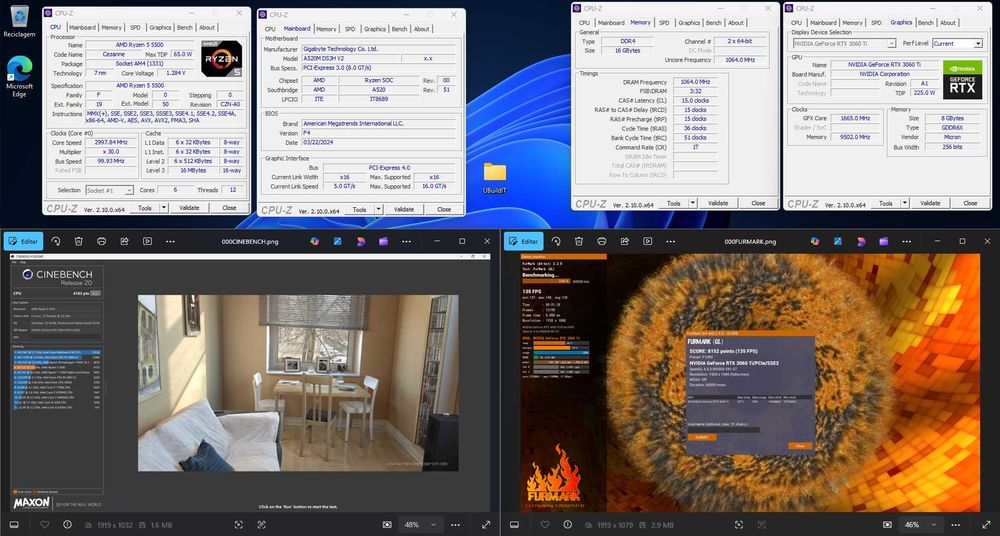Click the 000CINEBENCH.png title text

250,241
